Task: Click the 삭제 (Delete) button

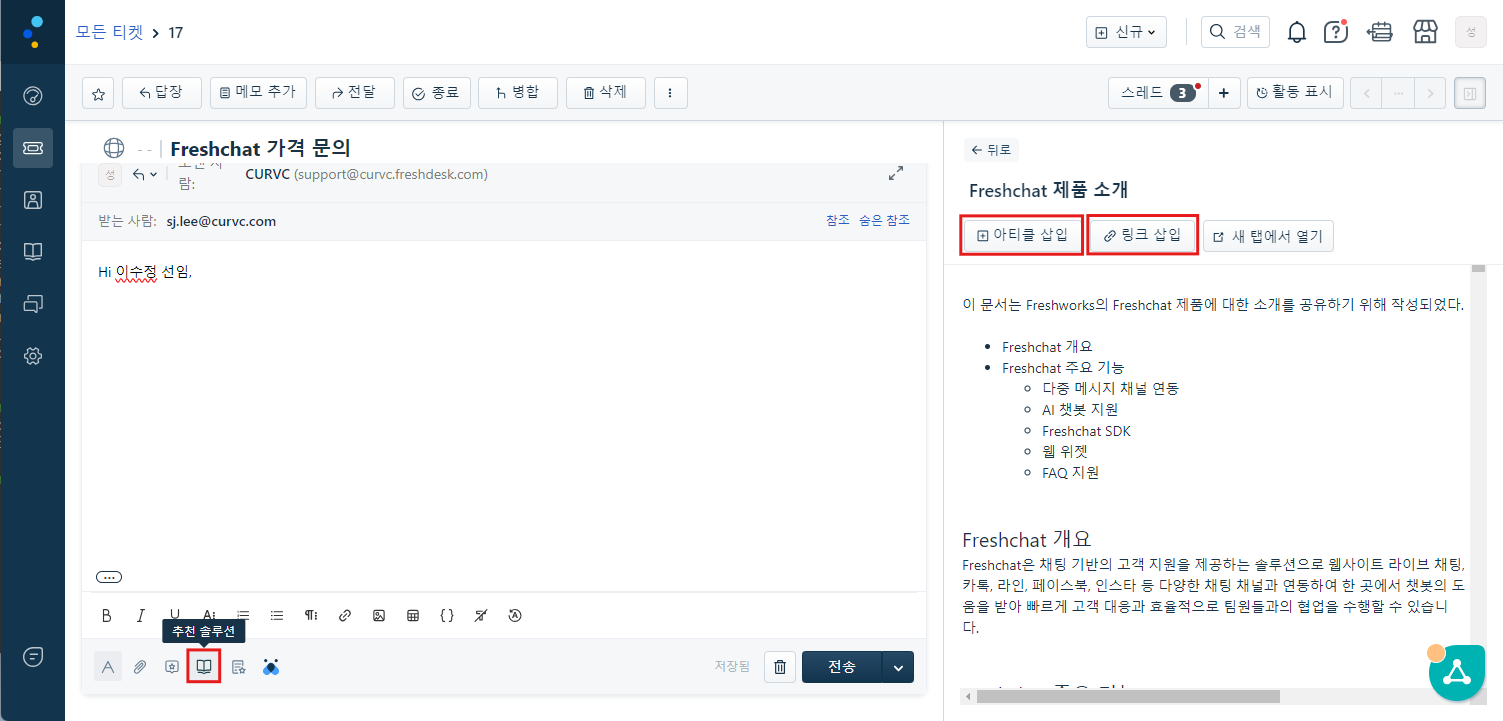Action: coord(605,93)
